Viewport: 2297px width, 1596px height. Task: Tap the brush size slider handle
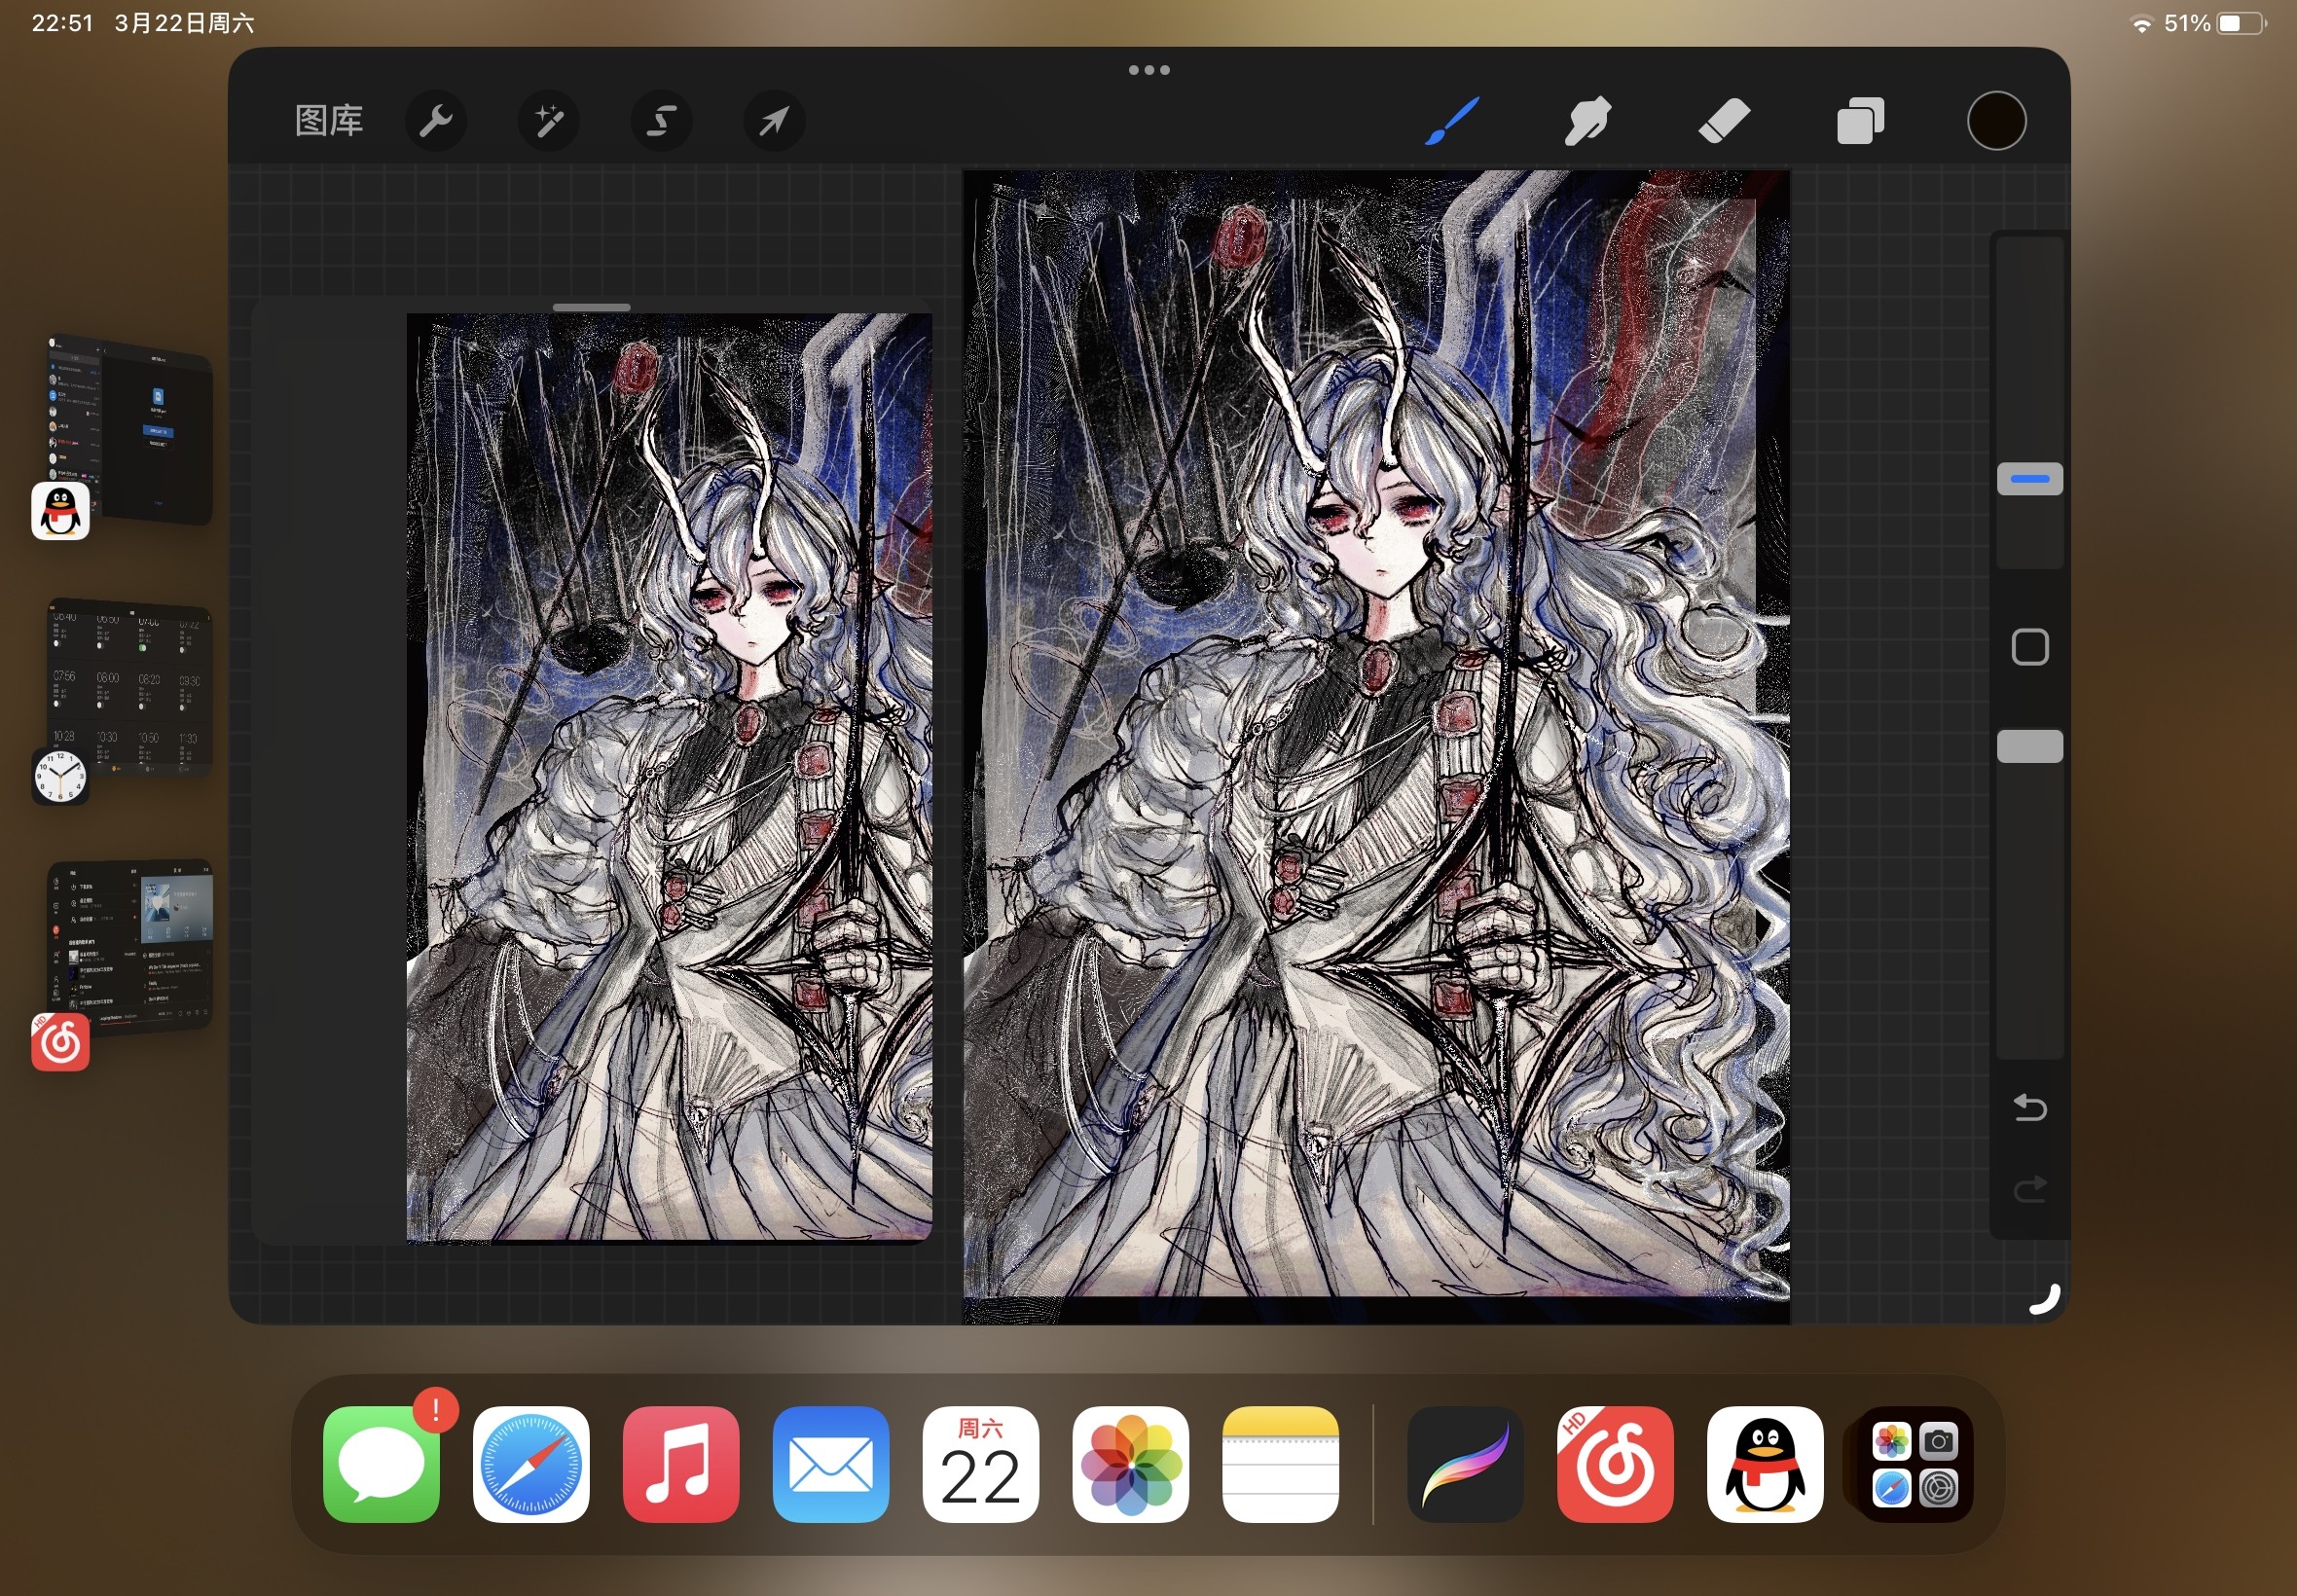click(x=2029, y=479)
